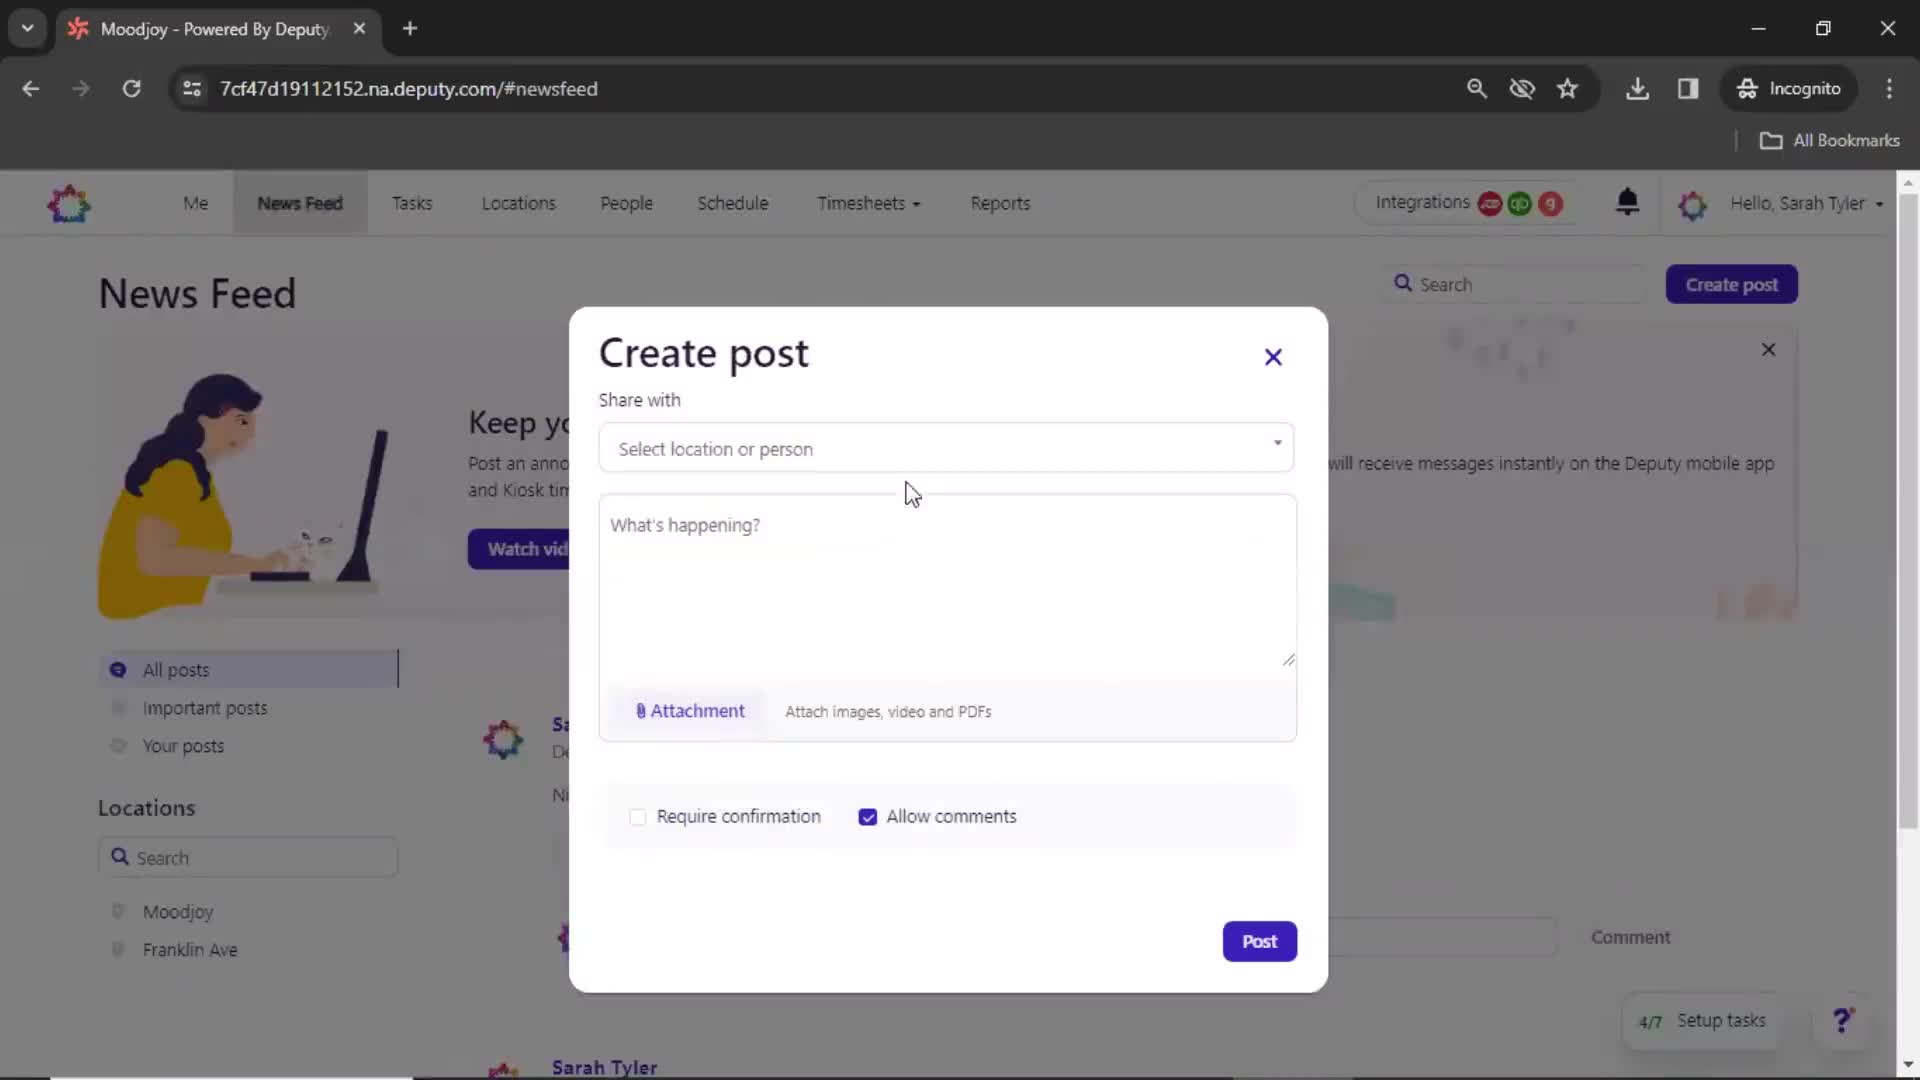This screenshot has width=1920, height=1080.
Task: Click the Post button to submit
Action: pyautogui.click(x=1259, y=940)
